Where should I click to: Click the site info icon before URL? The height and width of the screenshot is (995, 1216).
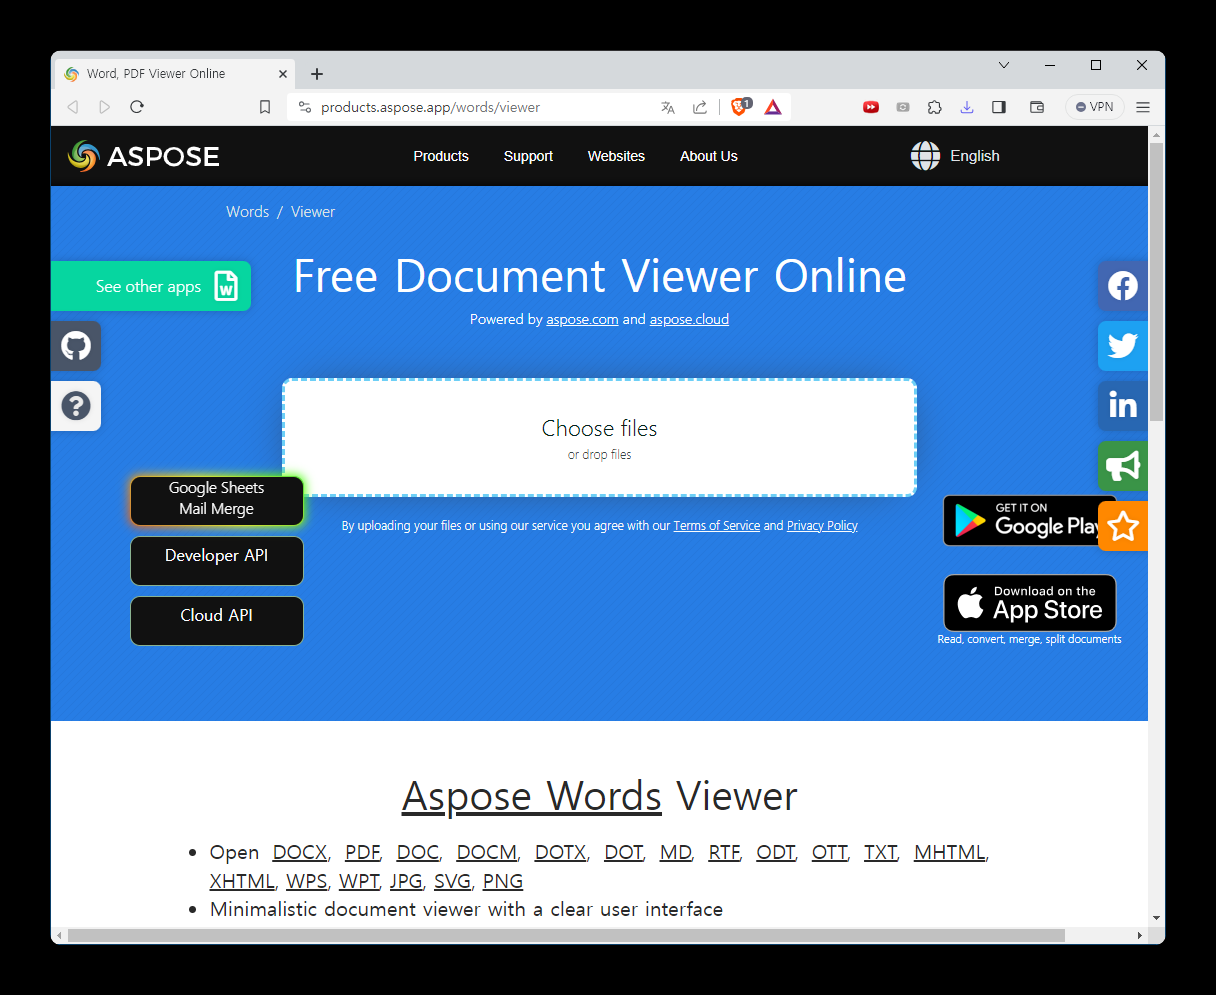pos(305,107)
